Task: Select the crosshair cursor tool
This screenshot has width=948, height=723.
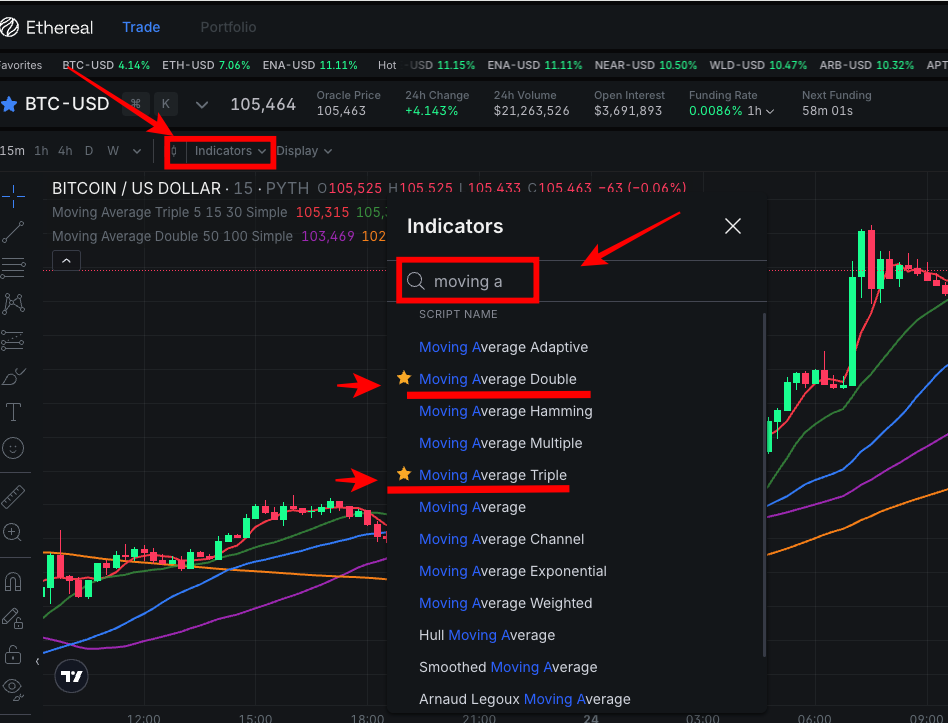Action: coord(13,196)
